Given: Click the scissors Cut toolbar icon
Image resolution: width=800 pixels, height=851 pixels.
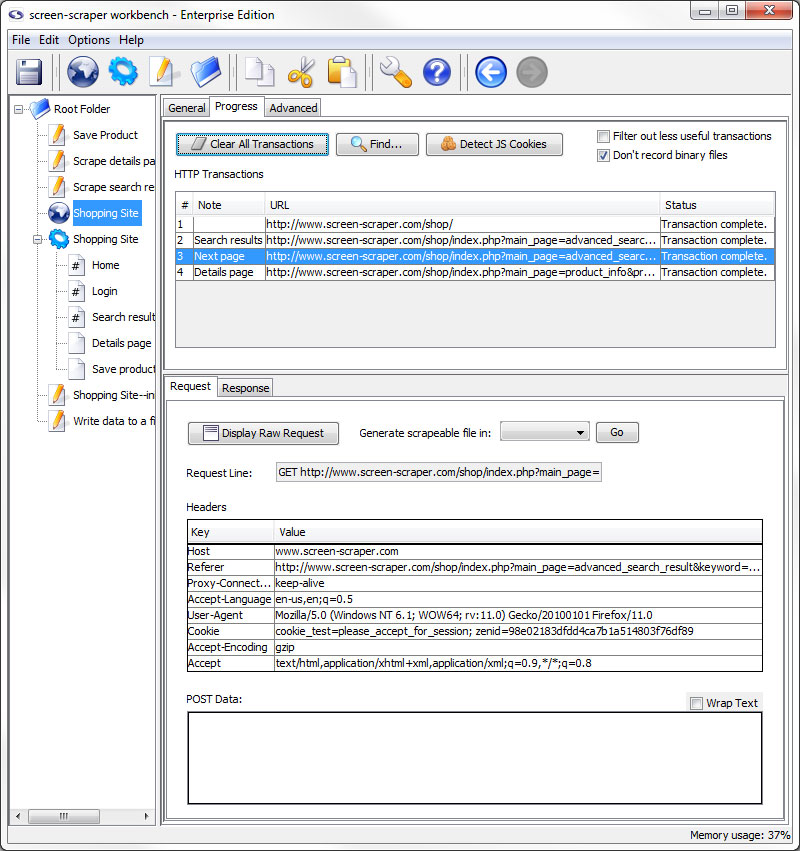Looking at the screenshot, I should click(301, 72).
